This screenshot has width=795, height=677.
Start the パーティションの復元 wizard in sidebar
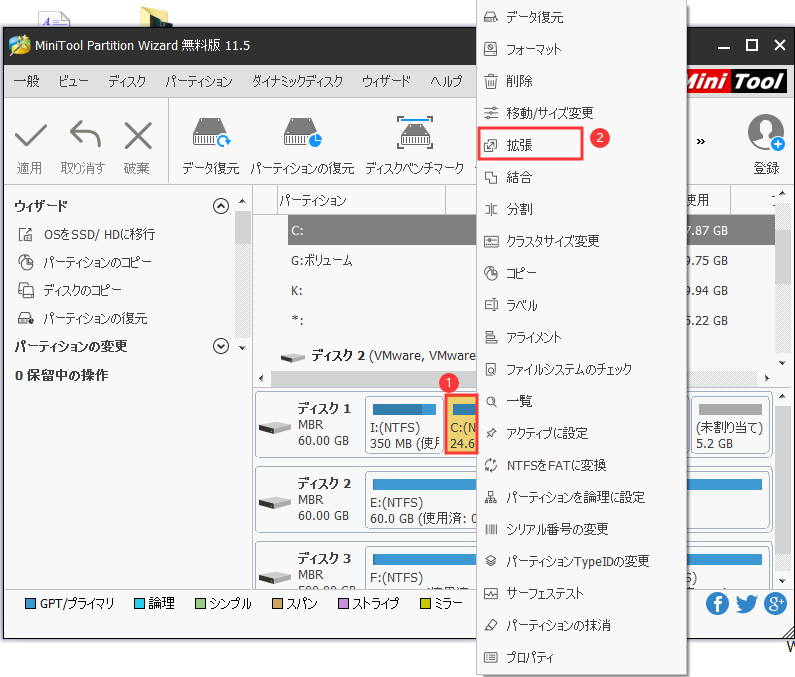coord(83,318)
